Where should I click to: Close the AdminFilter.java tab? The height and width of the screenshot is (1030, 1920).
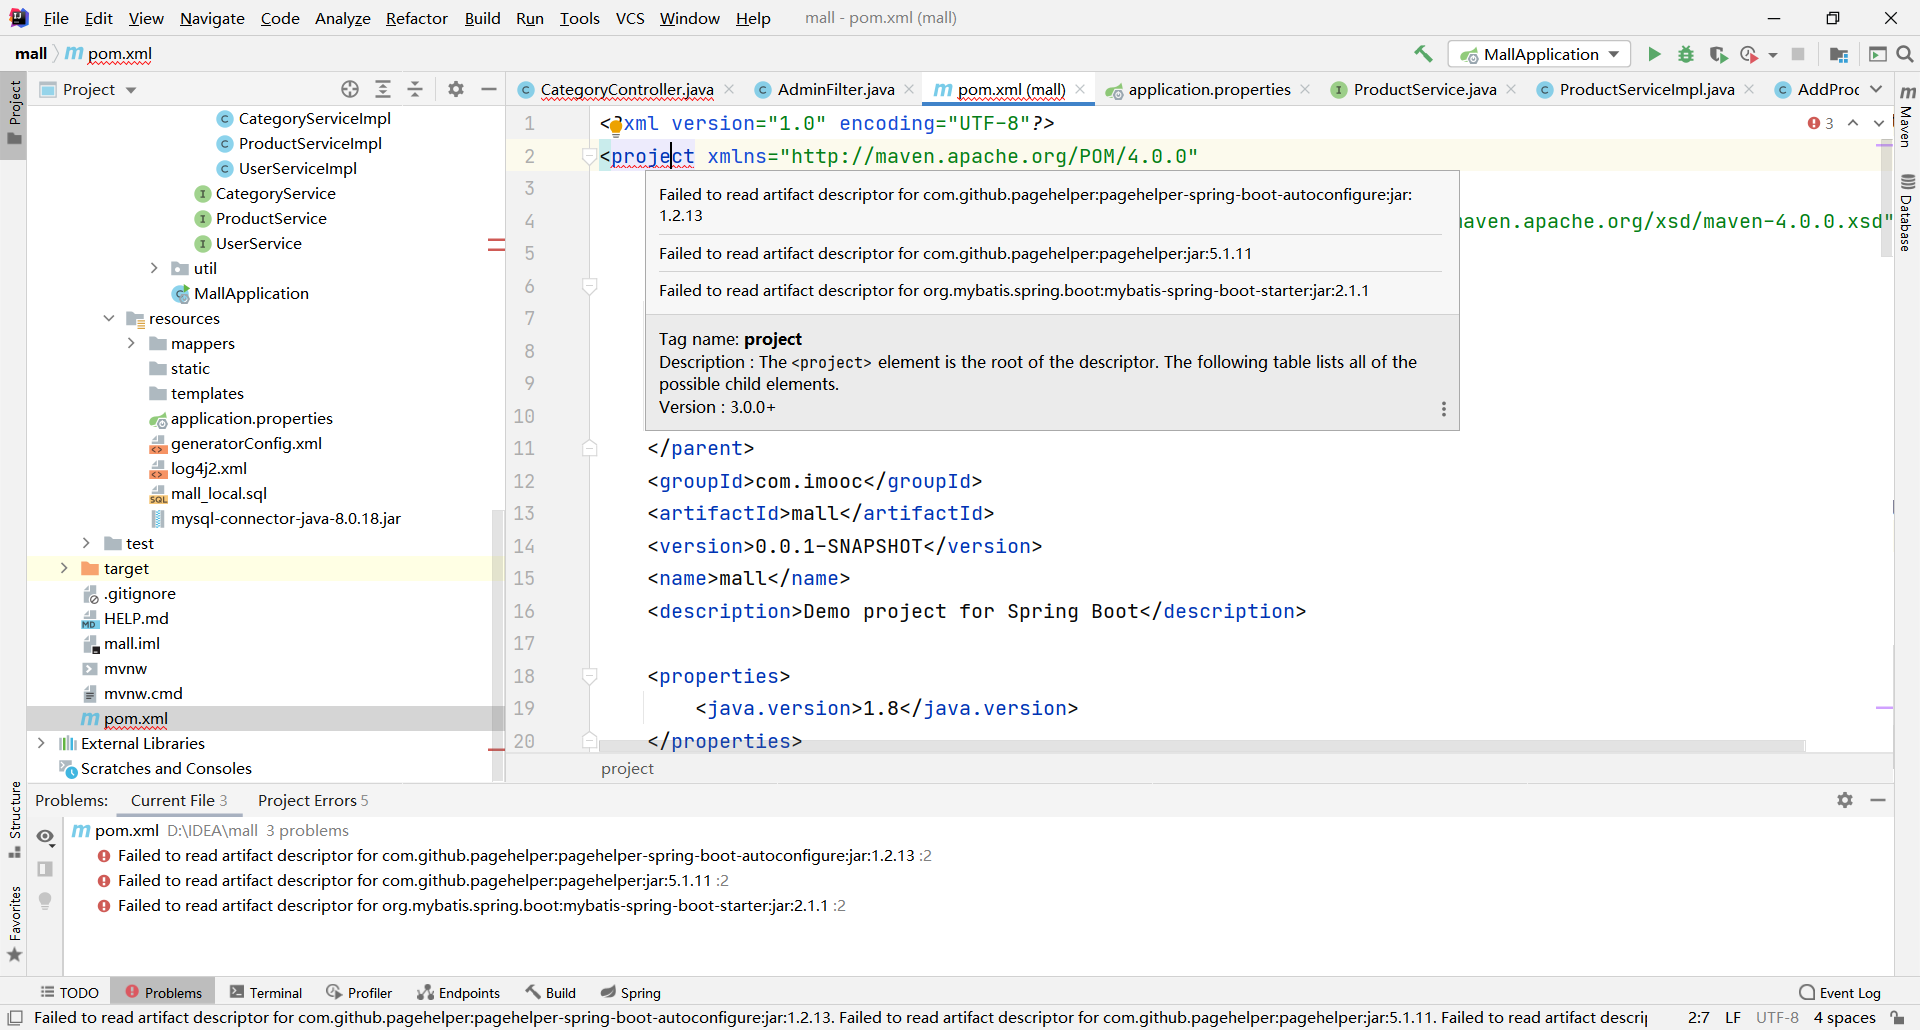909,89
